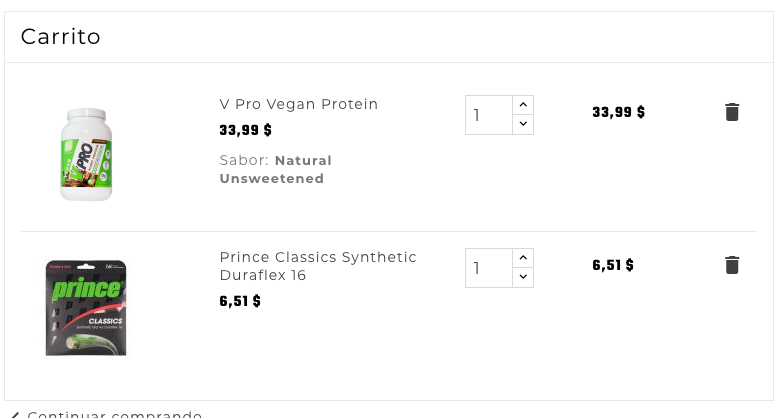Click the V Pro line total beside the trash icon
Image resolution: width=784 pixels, height=418 pixels.
pos(618,112)
